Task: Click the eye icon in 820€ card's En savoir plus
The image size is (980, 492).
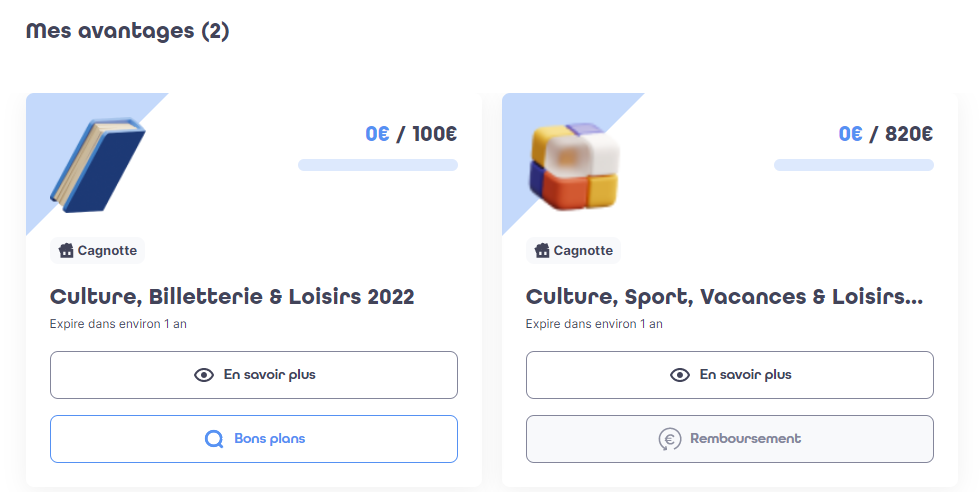Action: (x=680, y=375)
